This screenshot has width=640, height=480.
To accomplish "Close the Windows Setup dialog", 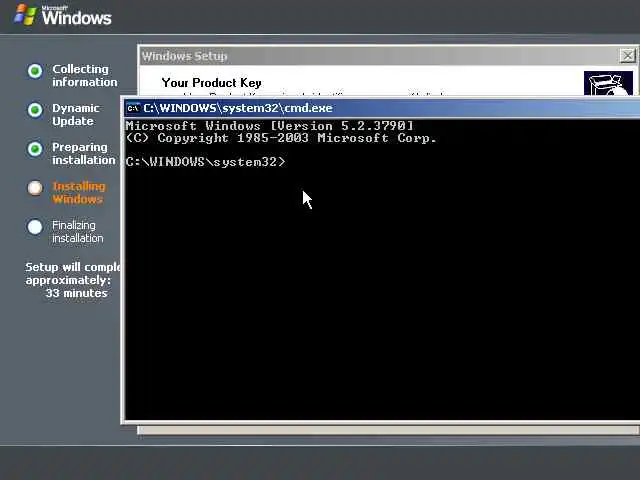I will pos(627,56).
